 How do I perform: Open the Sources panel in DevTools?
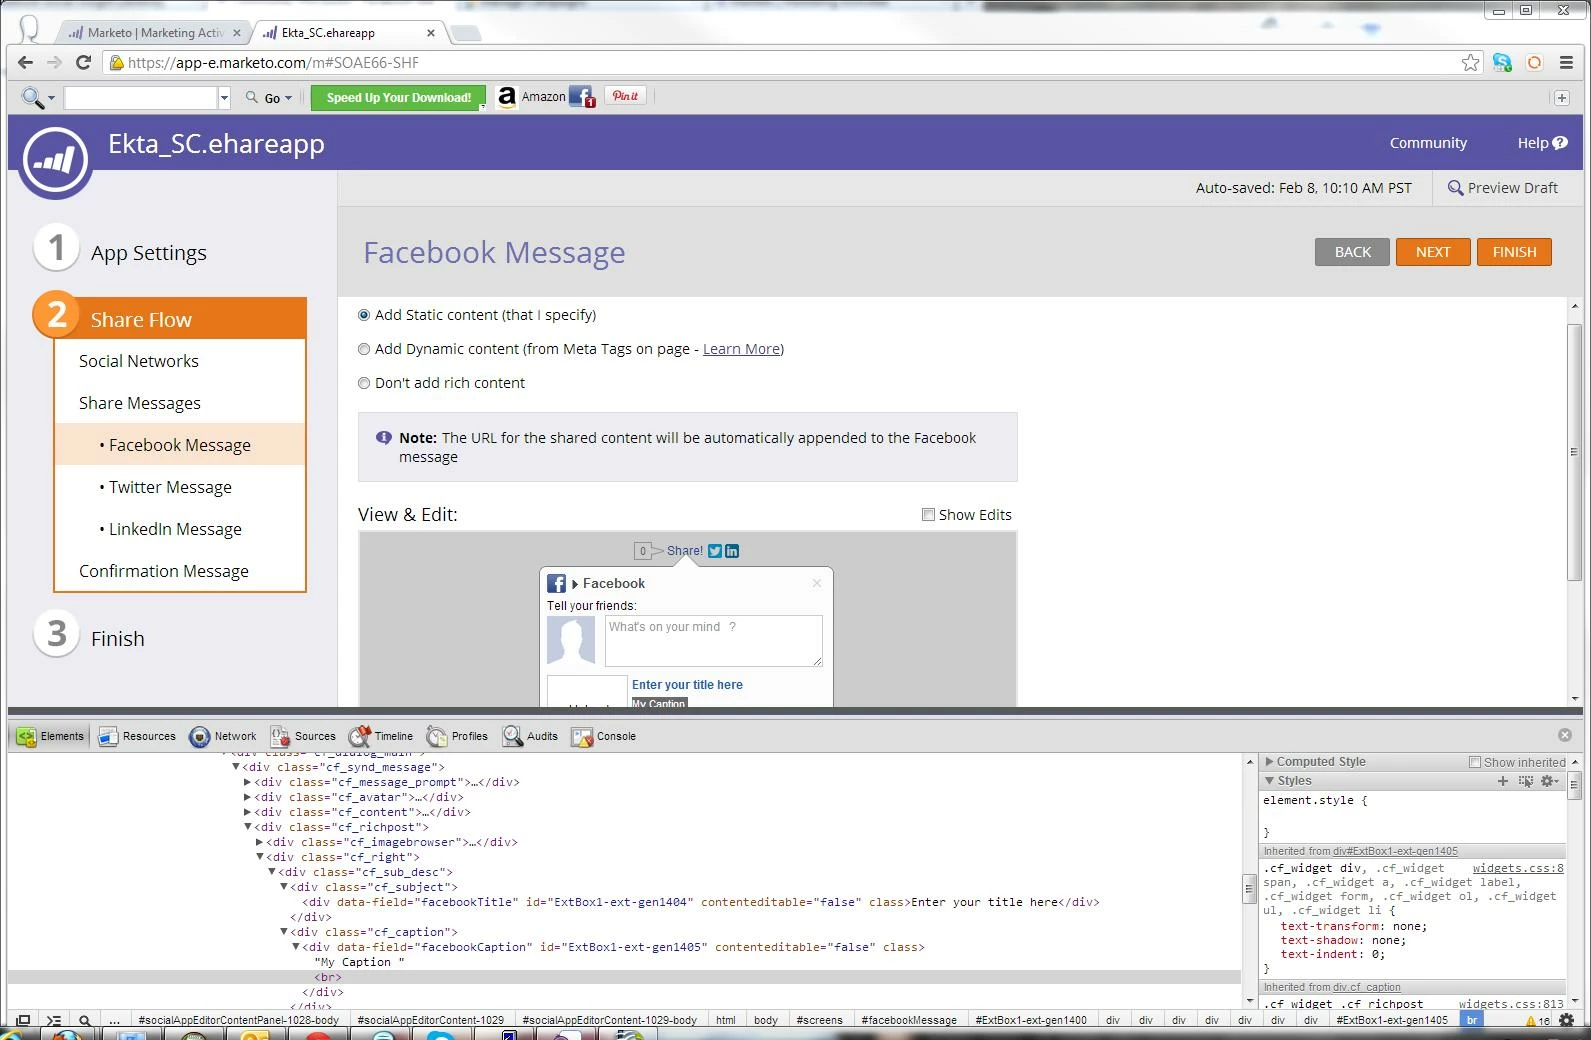[304, 736]
